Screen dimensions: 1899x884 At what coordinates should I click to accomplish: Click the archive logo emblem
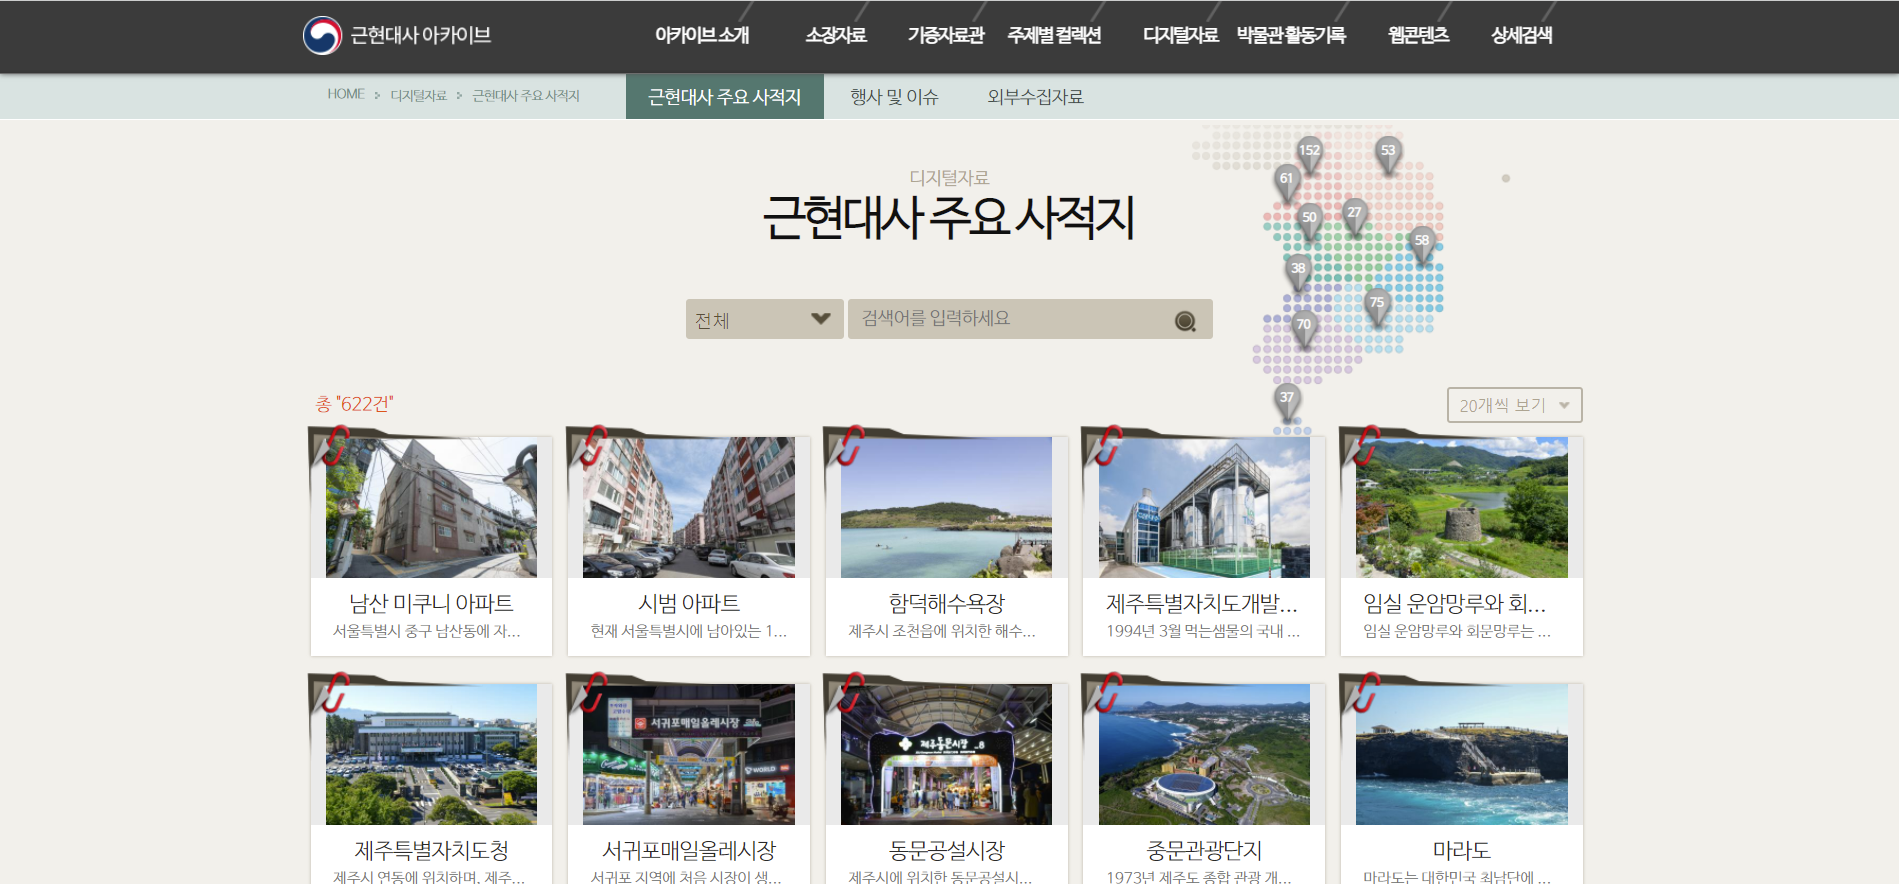coord(322,36)
